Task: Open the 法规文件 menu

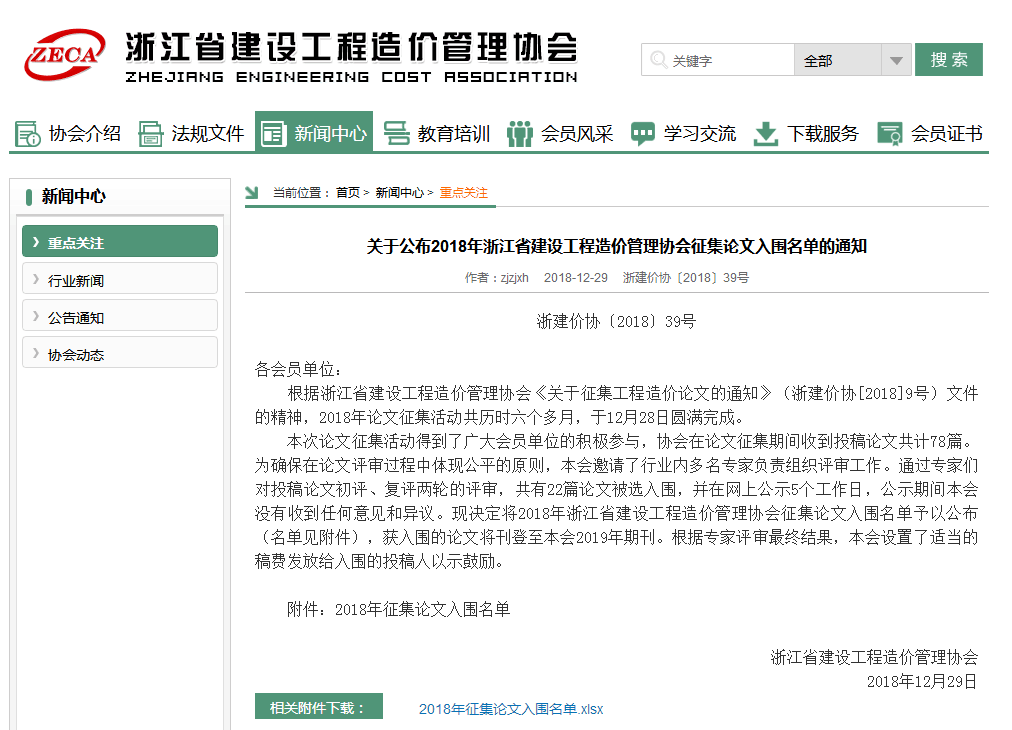Action: [191, 134]
